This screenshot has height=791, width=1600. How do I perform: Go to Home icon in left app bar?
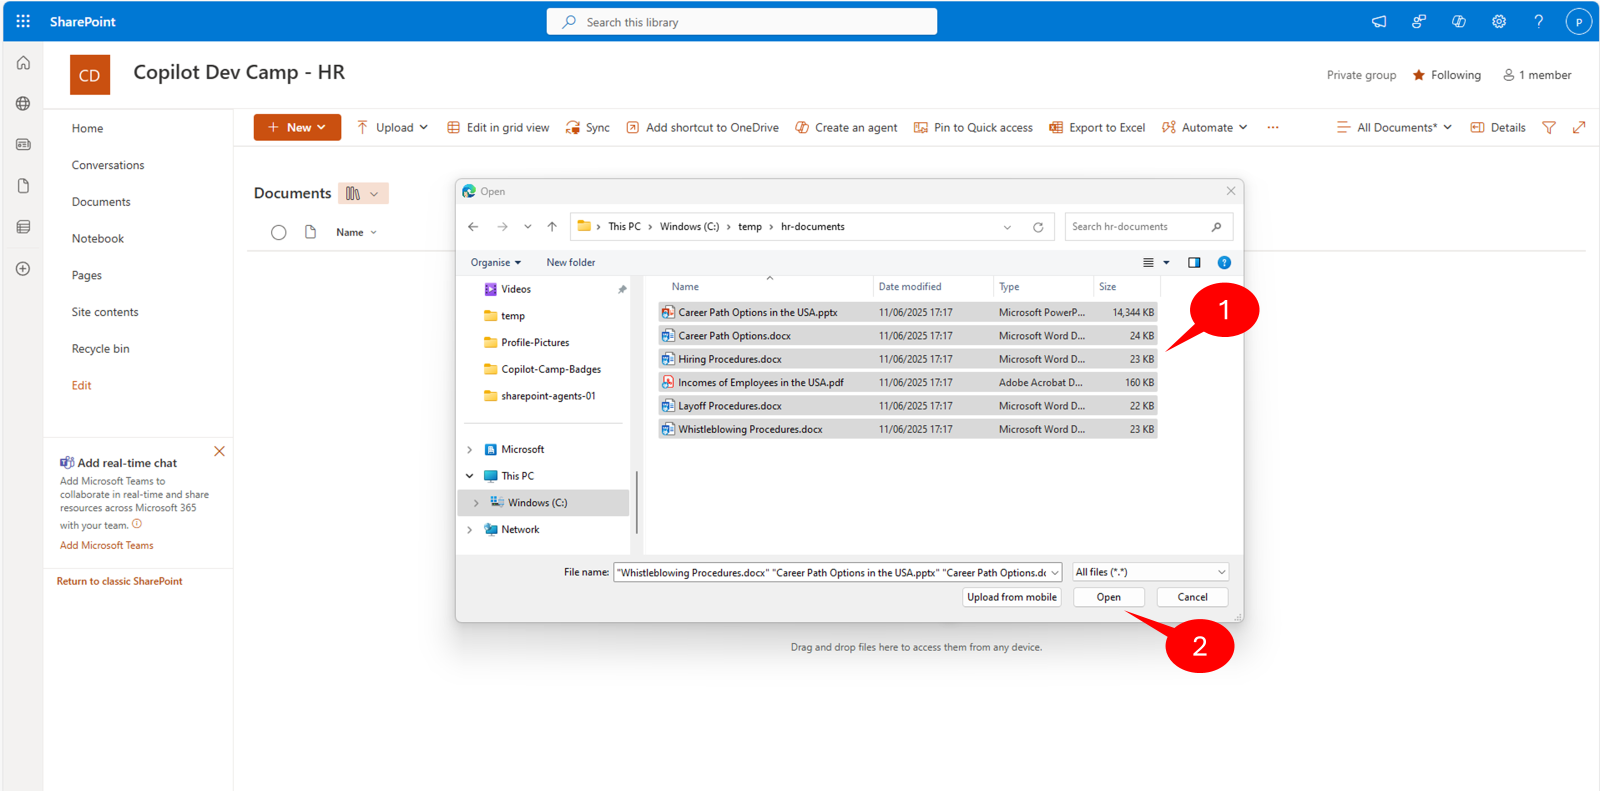point(23,63)
